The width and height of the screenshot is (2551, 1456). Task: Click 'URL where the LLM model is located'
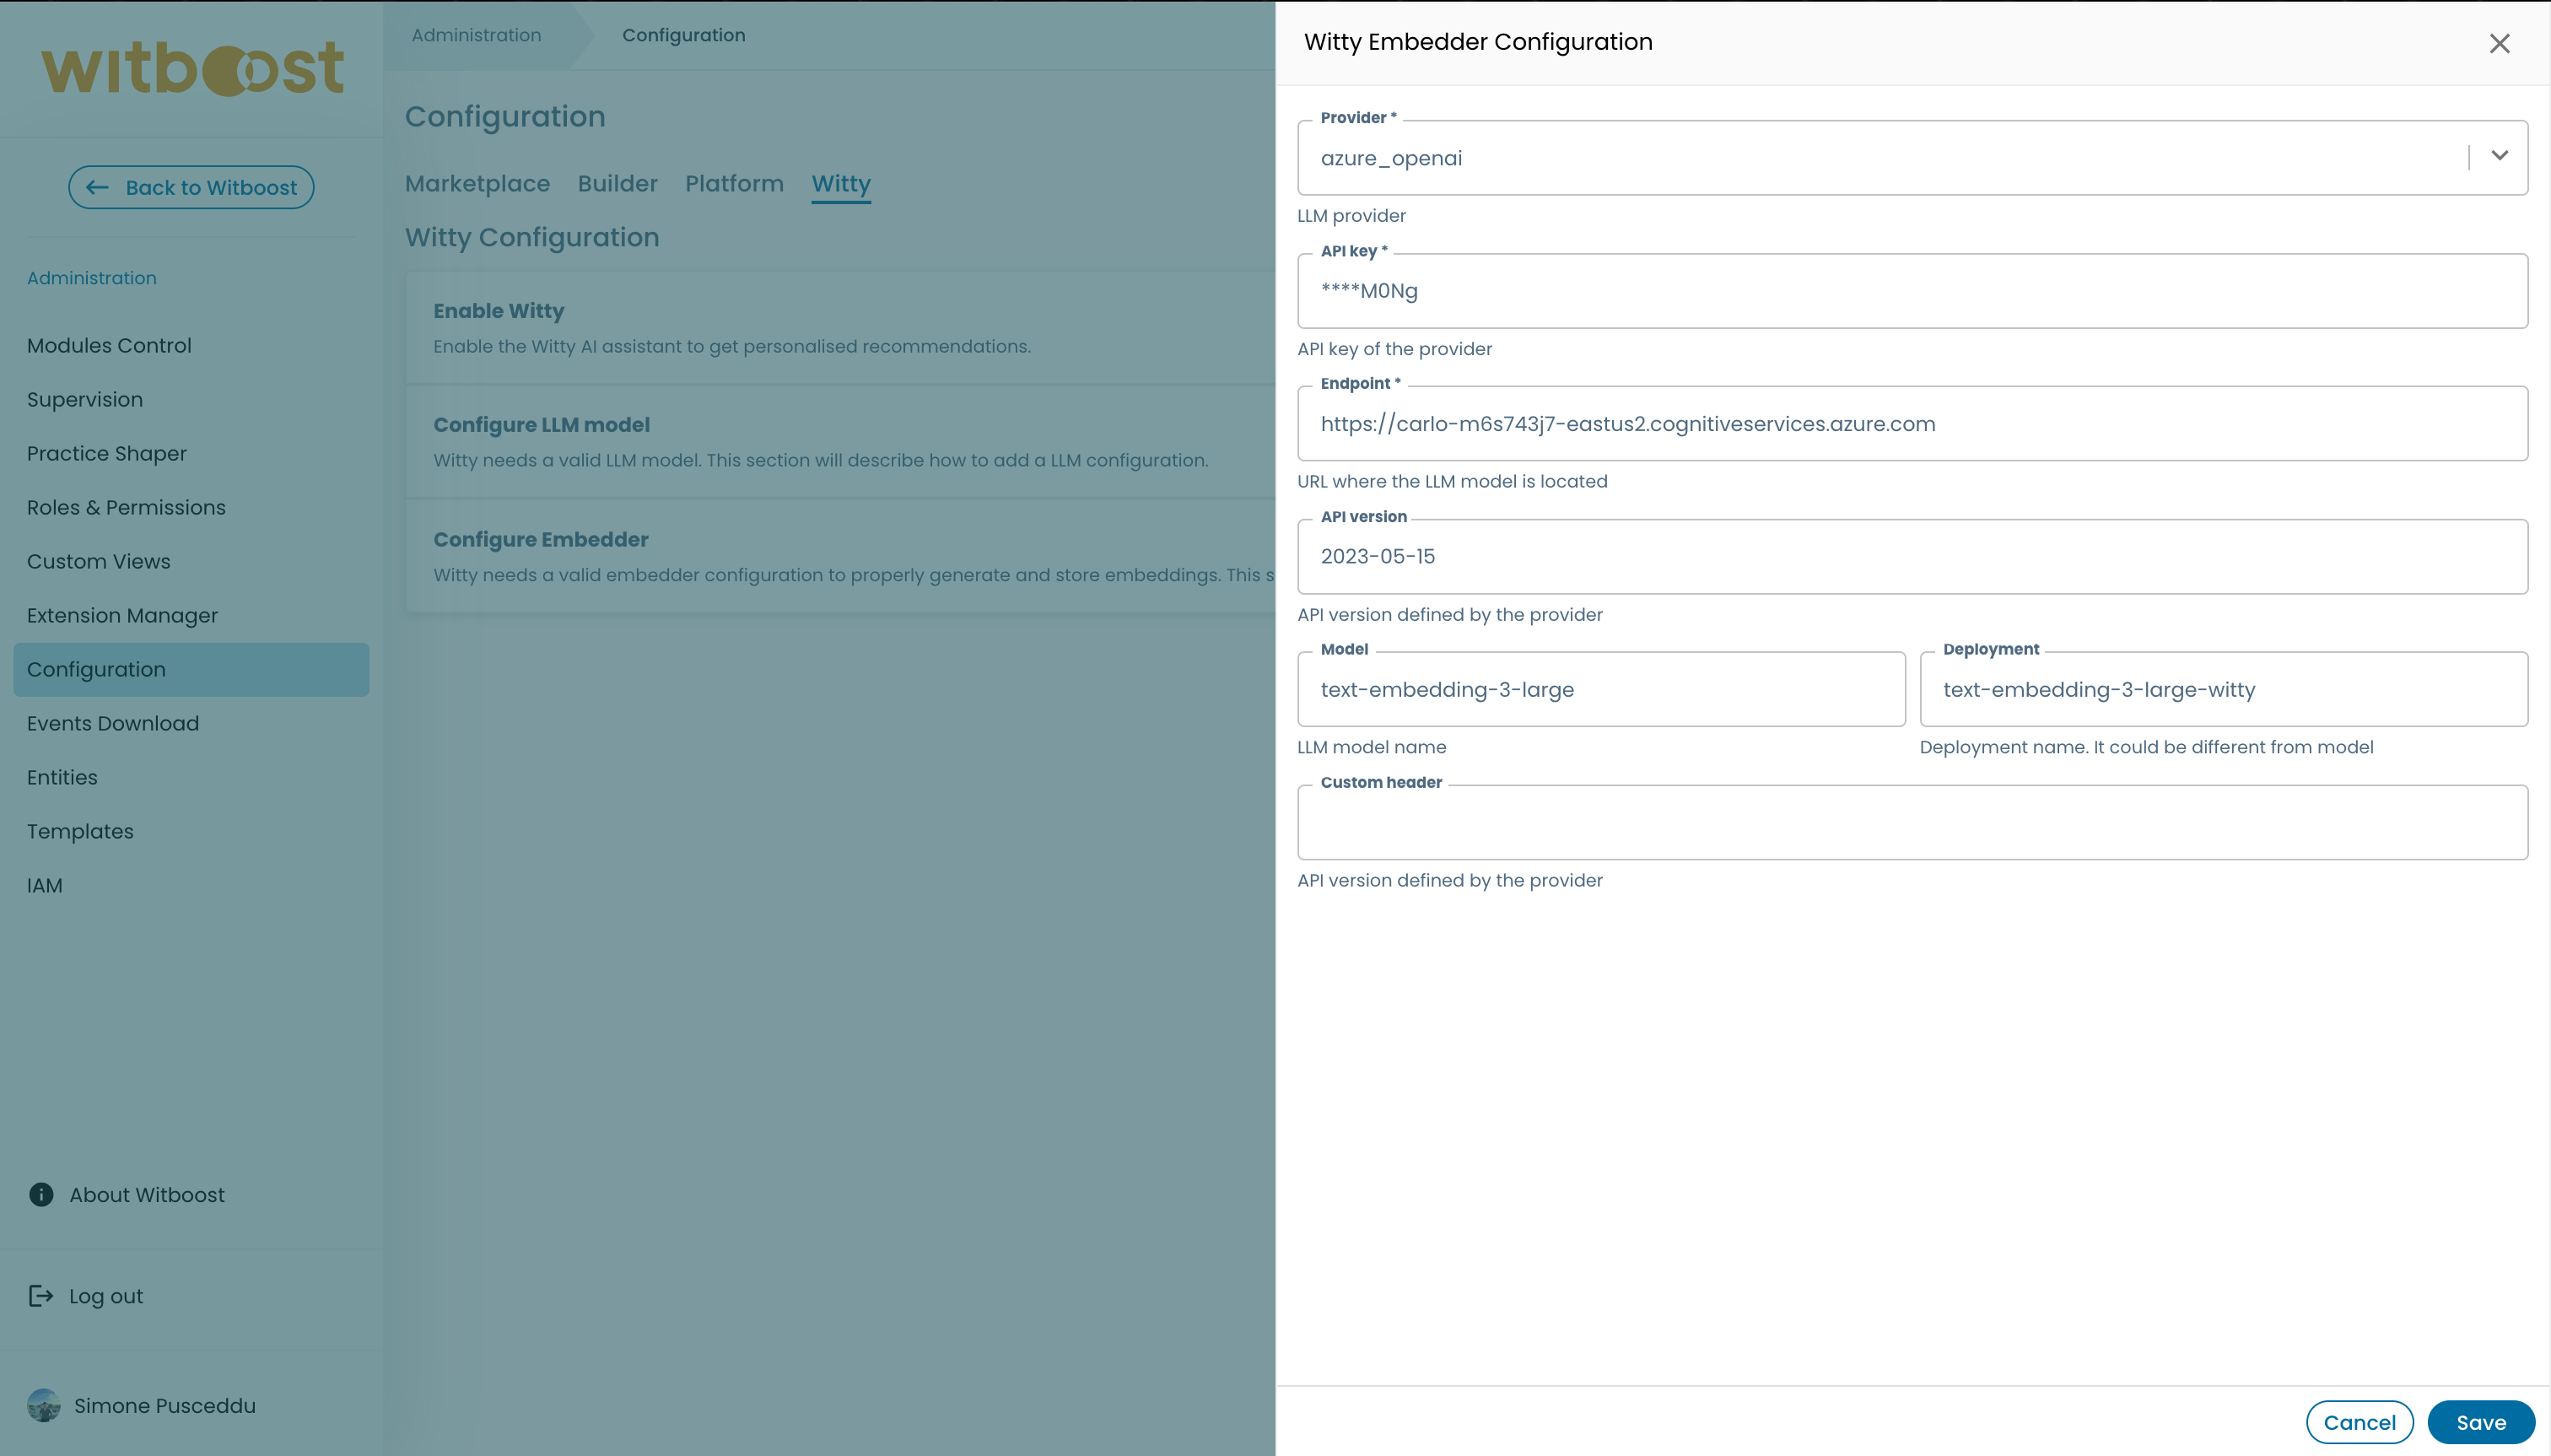pos(1452,481)
